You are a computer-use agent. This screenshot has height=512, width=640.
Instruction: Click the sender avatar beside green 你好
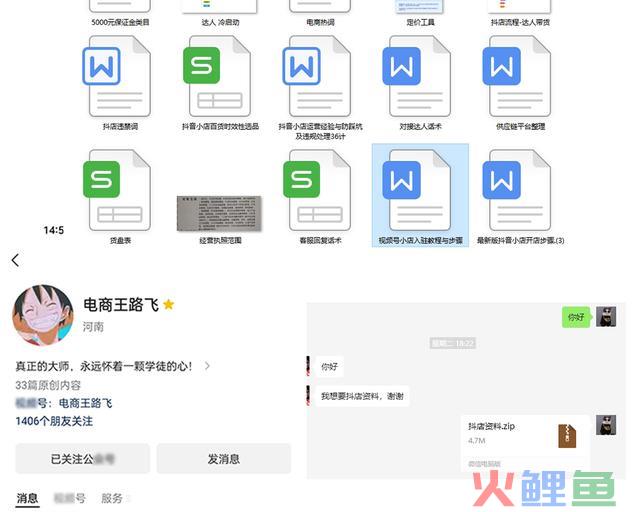606,317
